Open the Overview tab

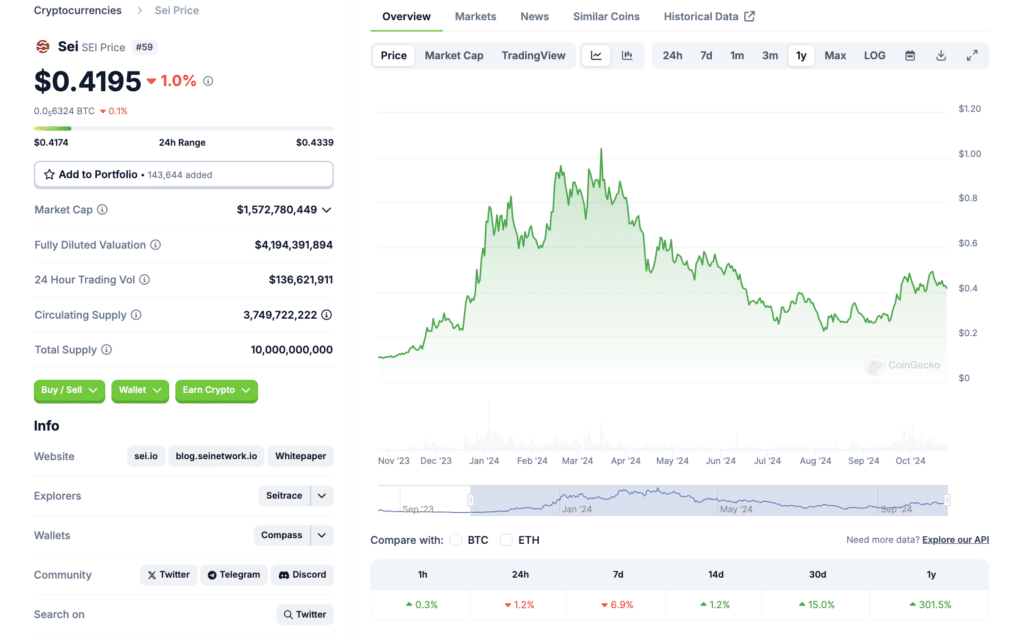point(406,16)
